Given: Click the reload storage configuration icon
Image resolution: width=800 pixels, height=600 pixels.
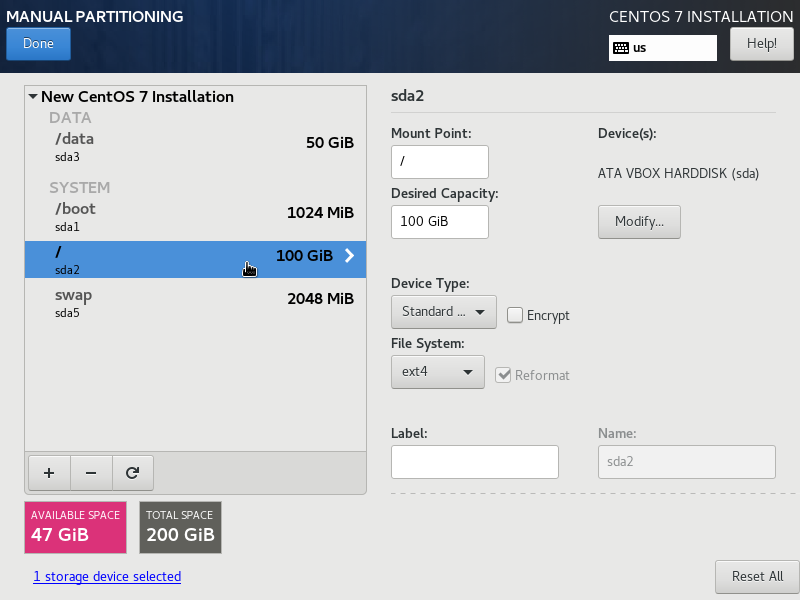Looking at the screenshot, I should pyautogui.click(x=131, y=470).
